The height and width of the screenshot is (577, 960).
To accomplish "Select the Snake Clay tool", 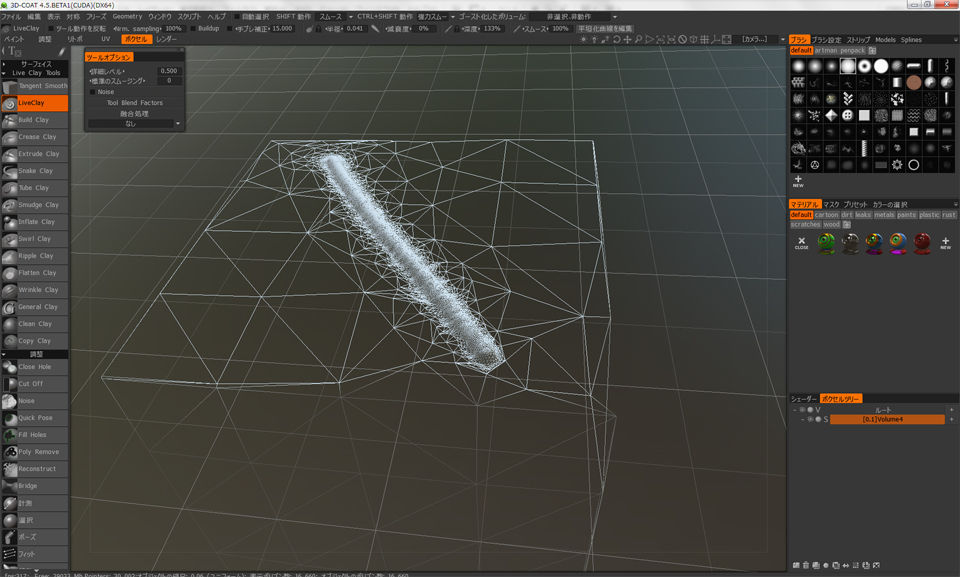I will click(35, 171).
